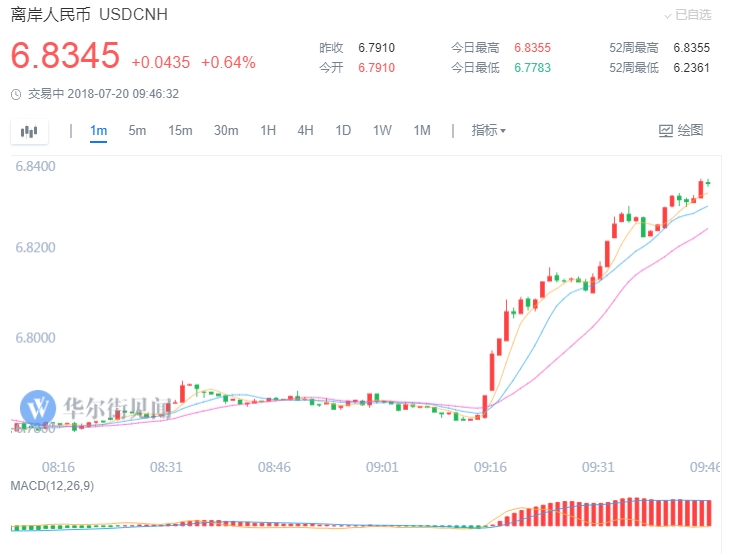The width and height of the screenshot is (732, 557).
Task: Show the 1W weekly chart
Action: (382, 130)
